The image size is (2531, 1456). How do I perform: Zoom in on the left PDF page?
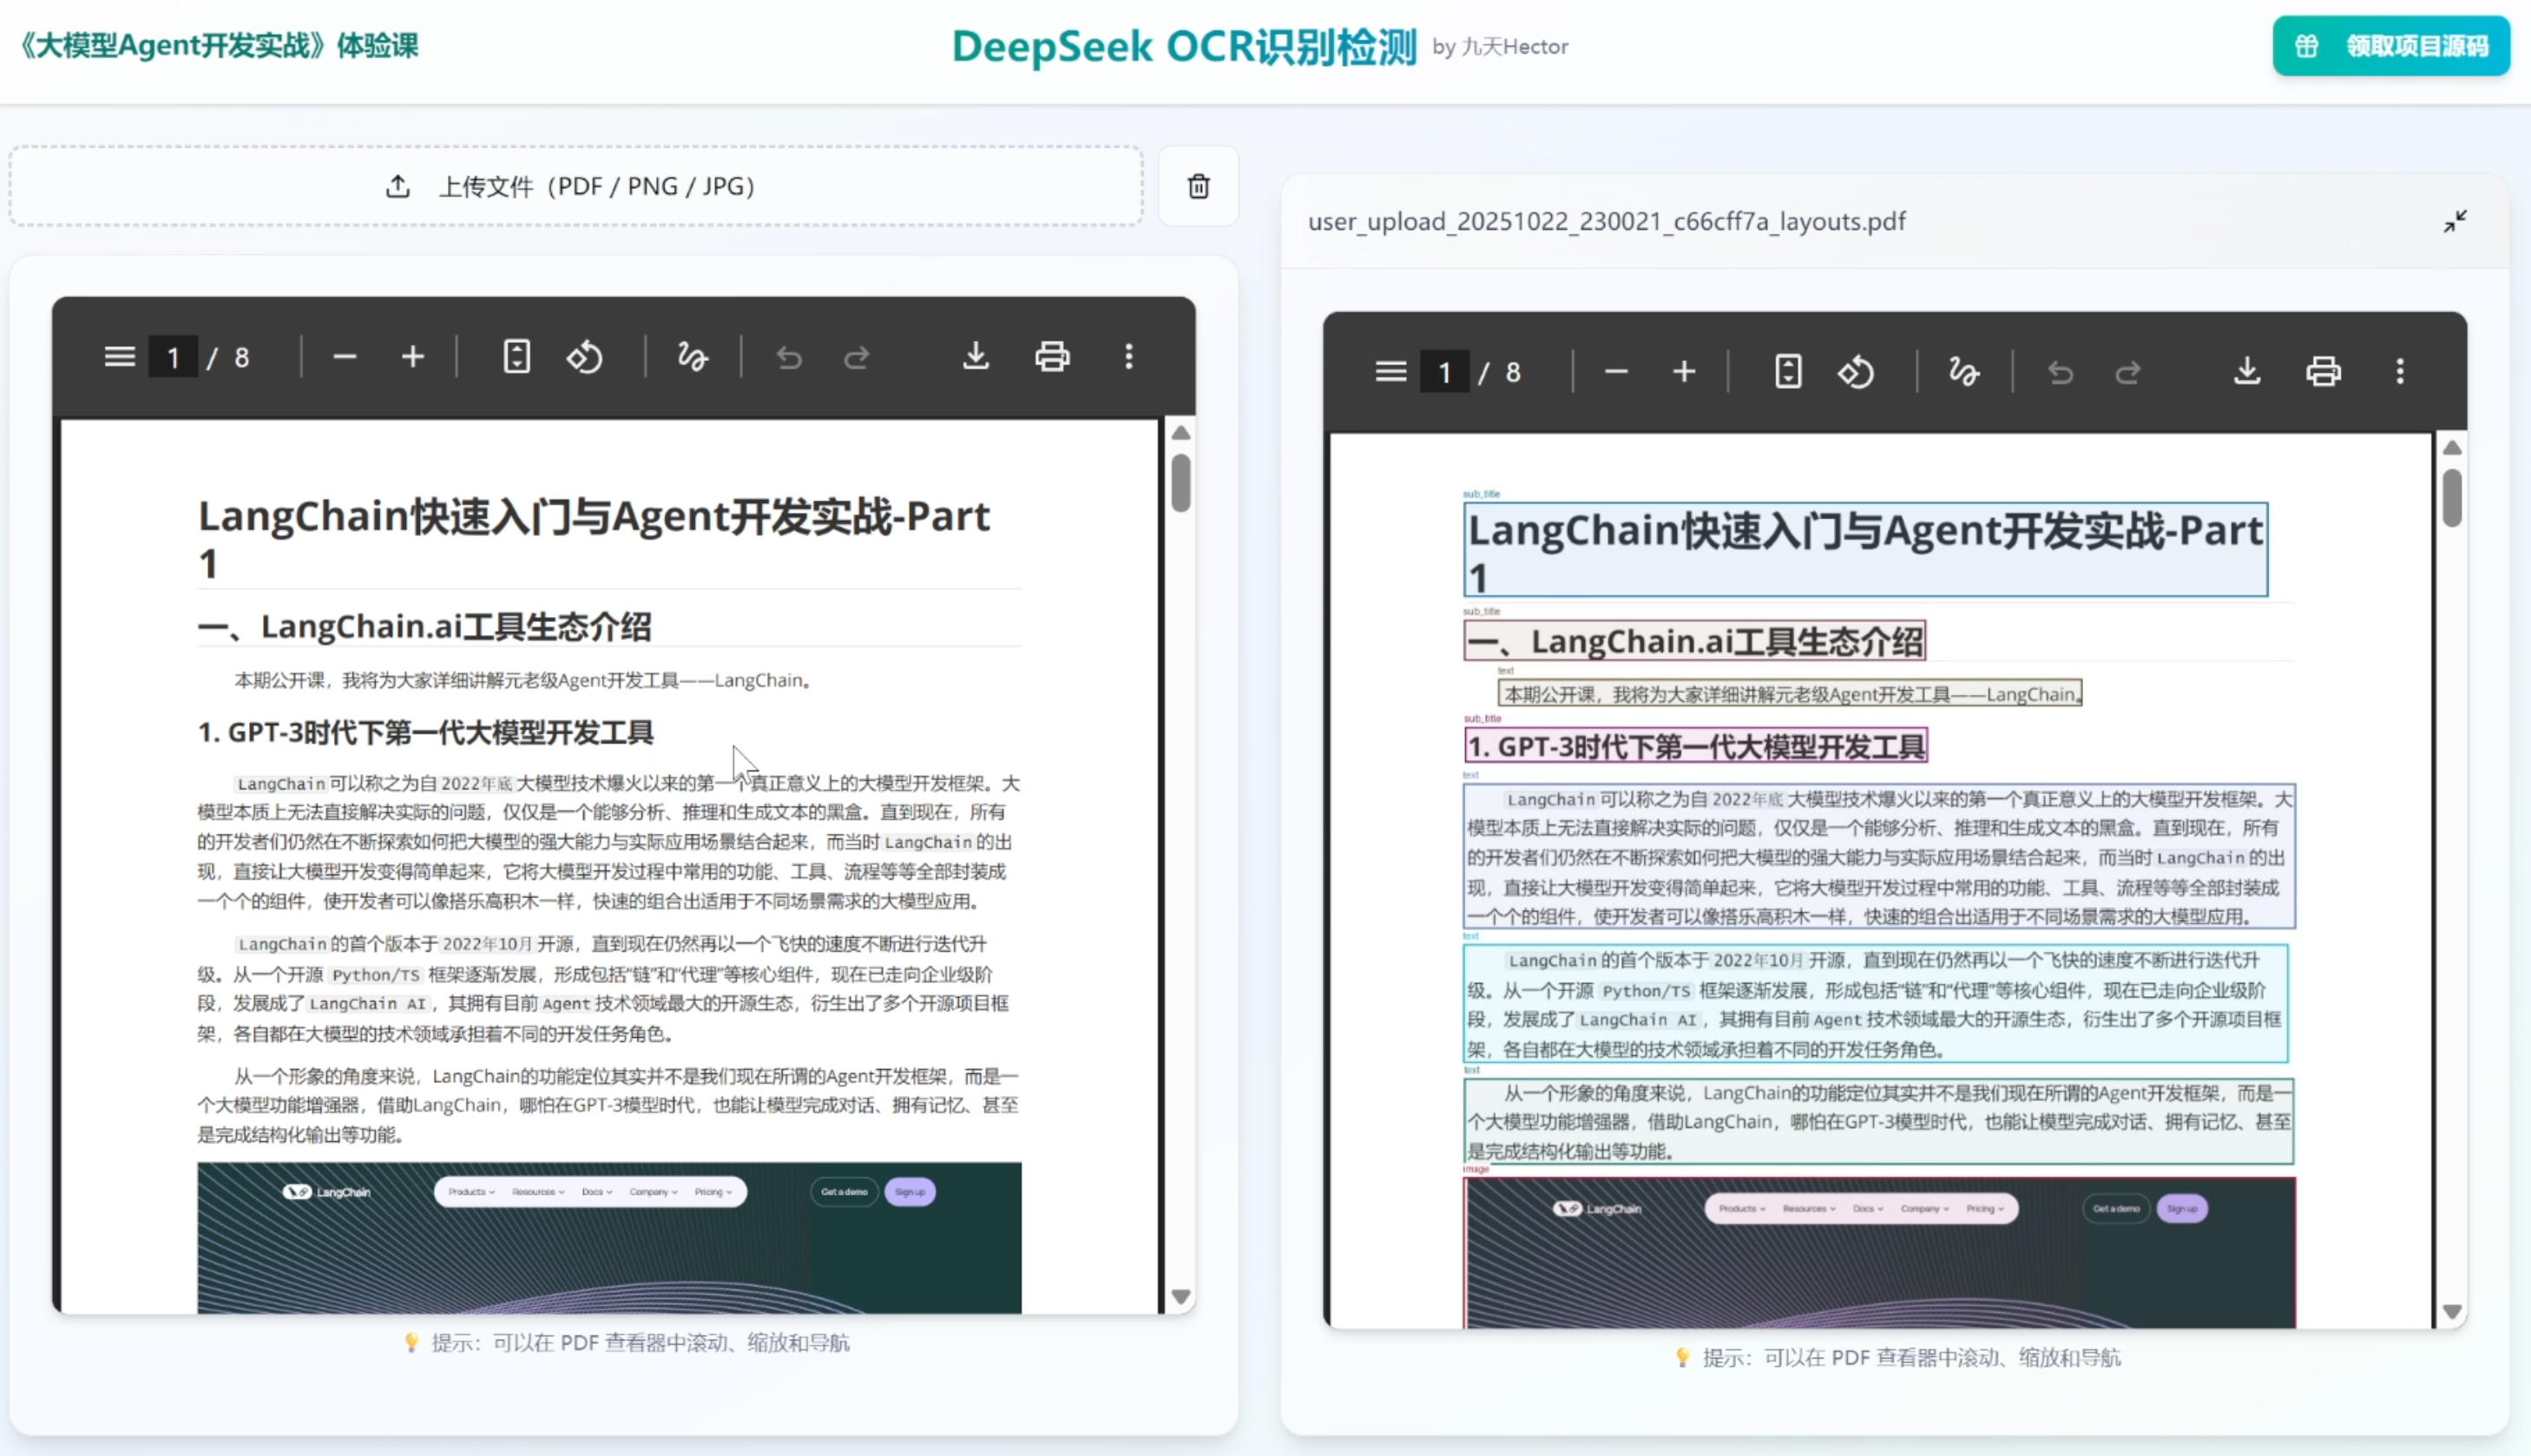pyautogui.click(x=411, y=357)
